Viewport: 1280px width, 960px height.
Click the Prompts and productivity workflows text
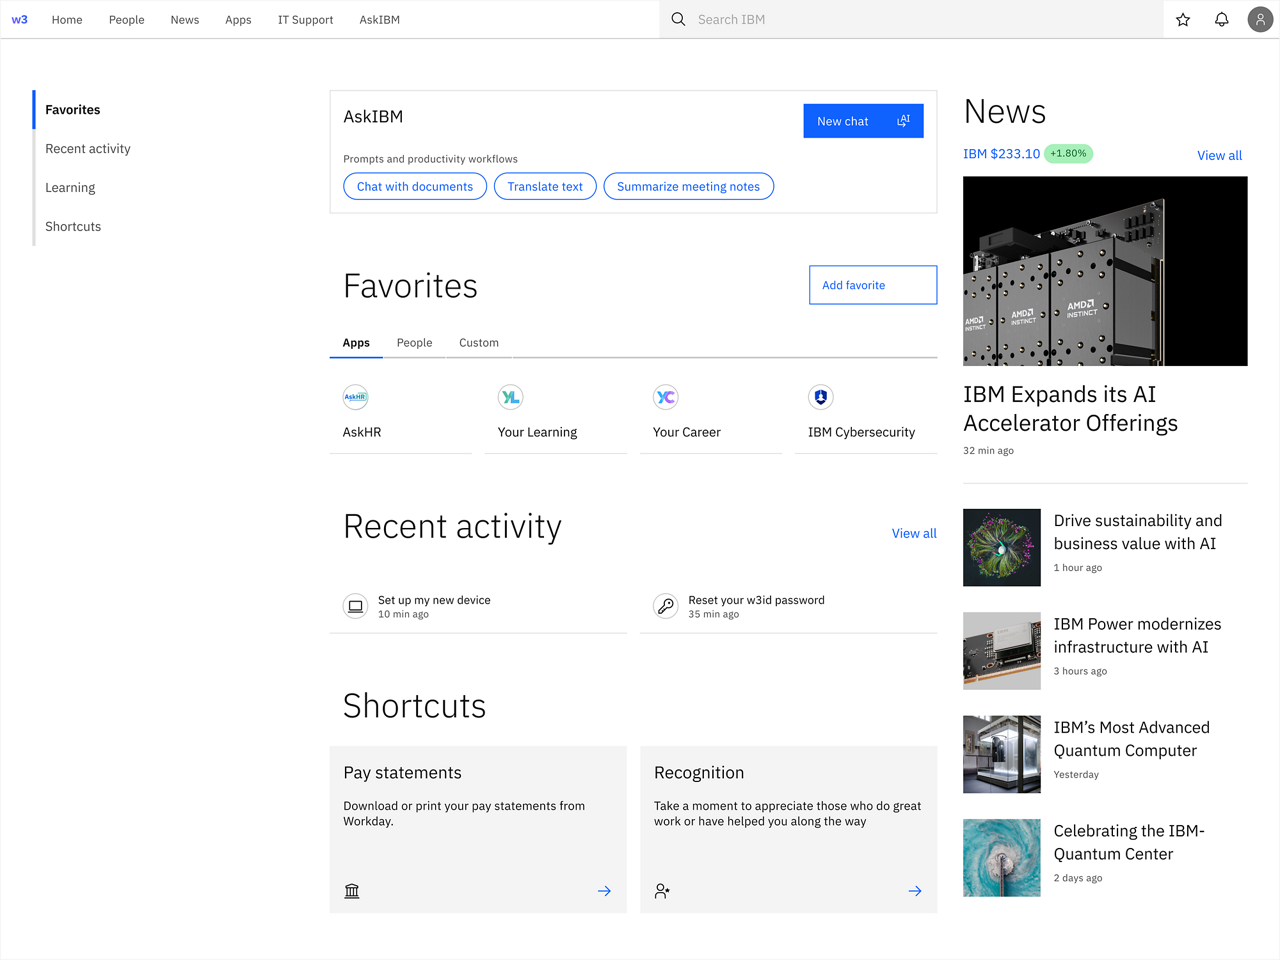point(430,159)
